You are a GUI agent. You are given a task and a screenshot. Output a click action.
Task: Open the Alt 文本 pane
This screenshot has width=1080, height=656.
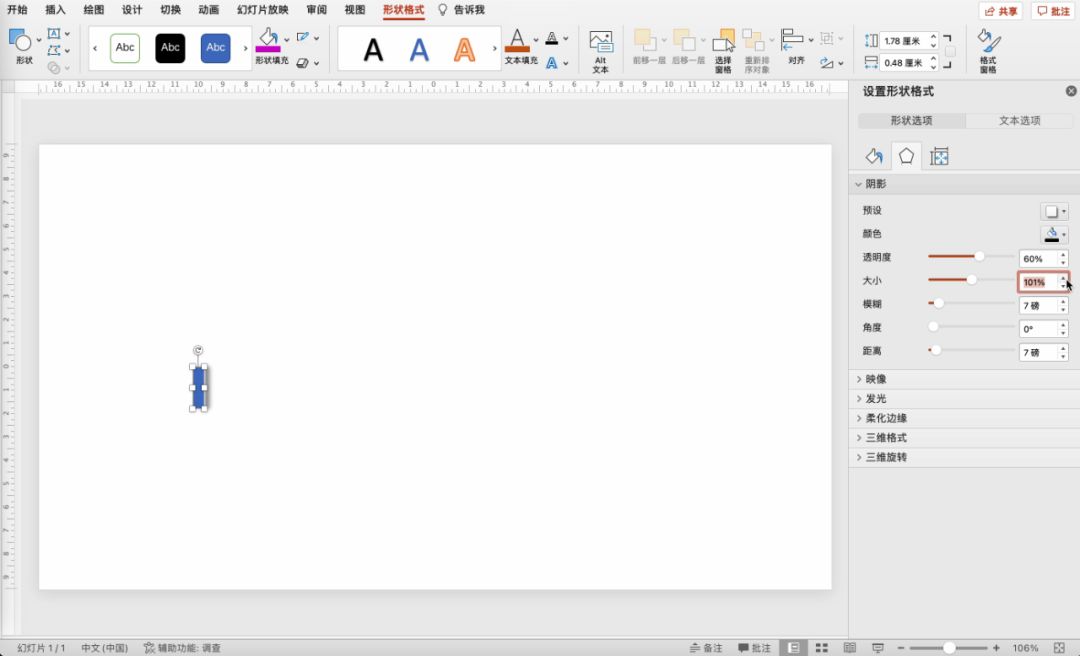pyautogui.click(x=601, y=51)
